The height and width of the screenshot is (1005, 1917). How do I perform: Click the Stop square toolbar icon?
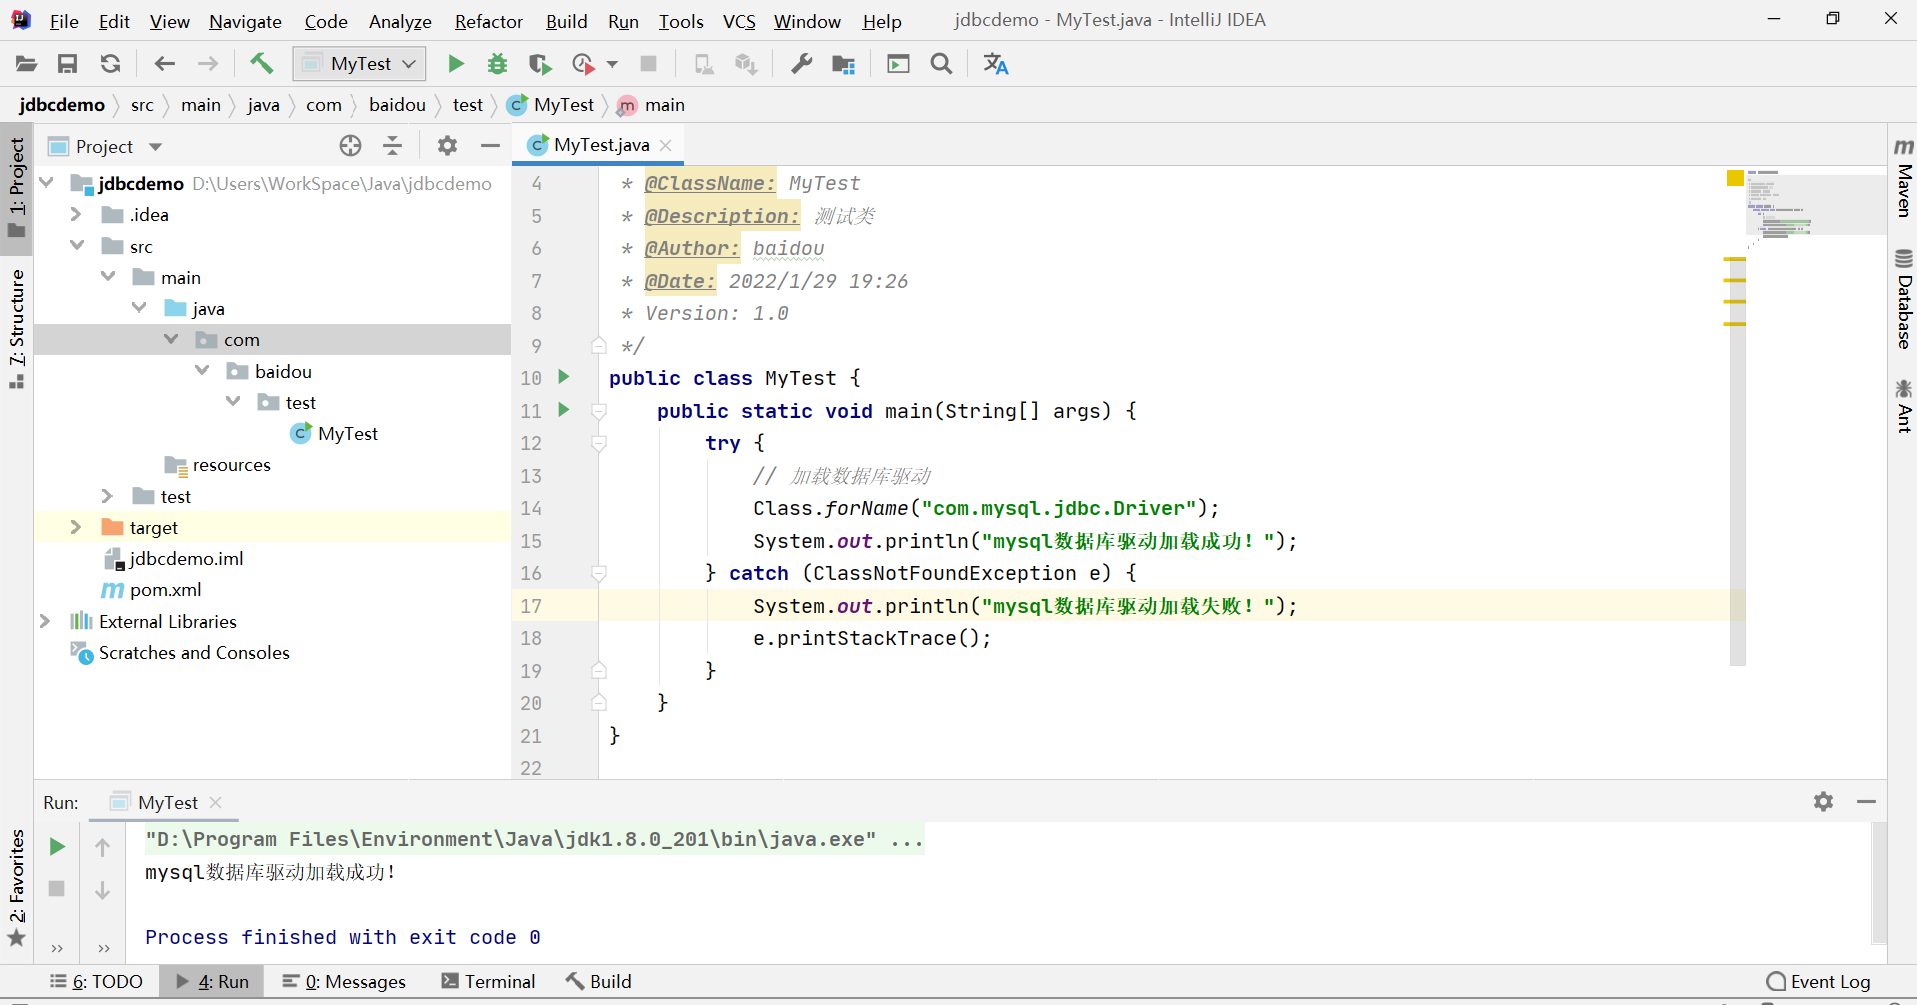(x=648, y=64)
